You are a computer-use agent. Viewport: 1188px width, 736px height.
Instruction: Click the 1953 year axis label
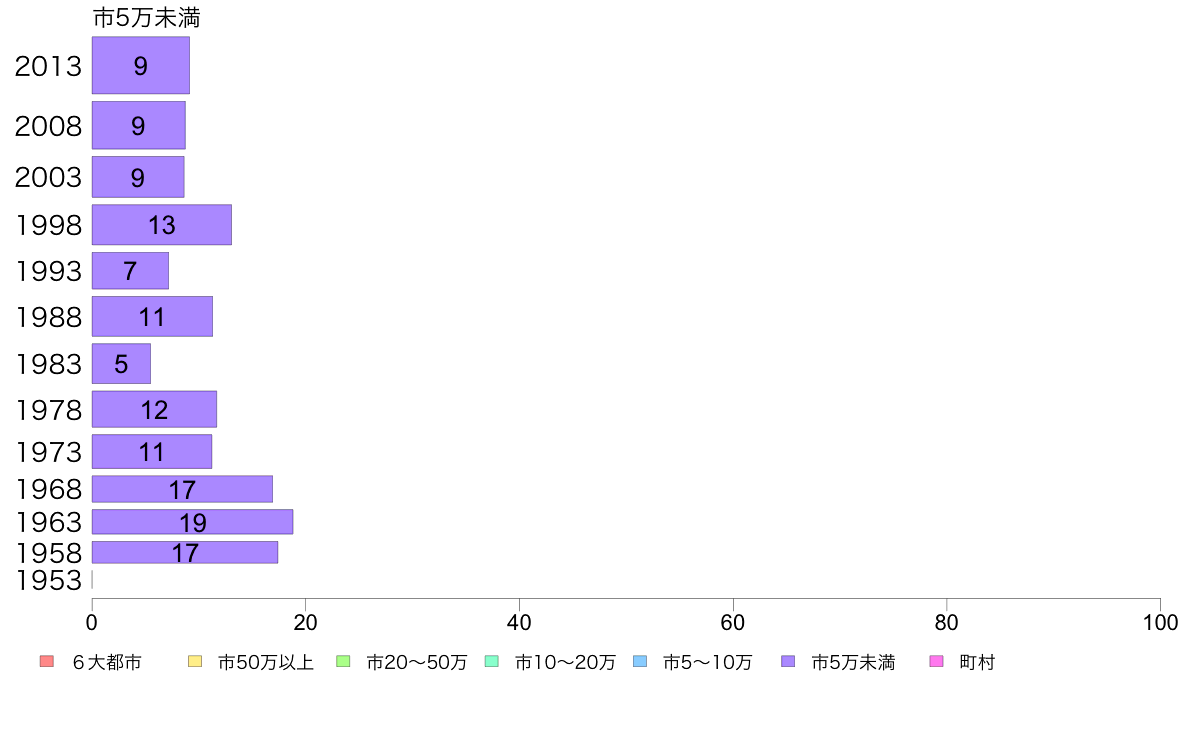point(48,581)
